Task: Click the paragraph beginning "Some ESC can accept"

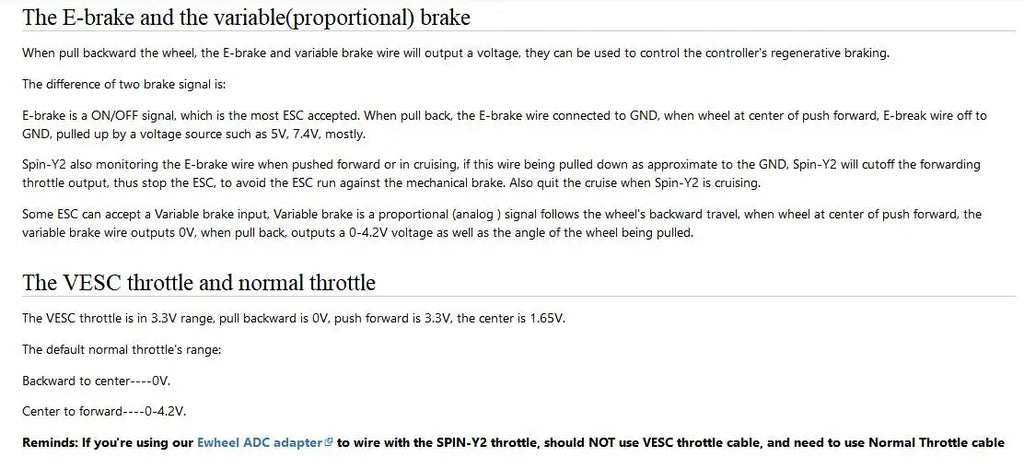Action: pyautogui.click(x=502, y=223)
